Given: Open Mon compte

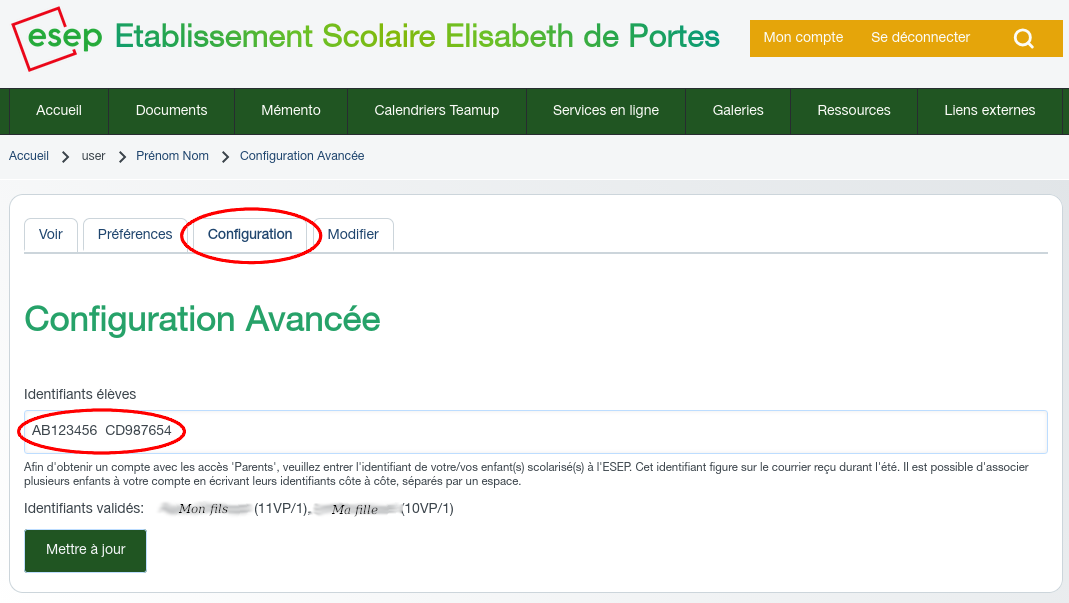Looking at the screenshot, I should point(803,38).
